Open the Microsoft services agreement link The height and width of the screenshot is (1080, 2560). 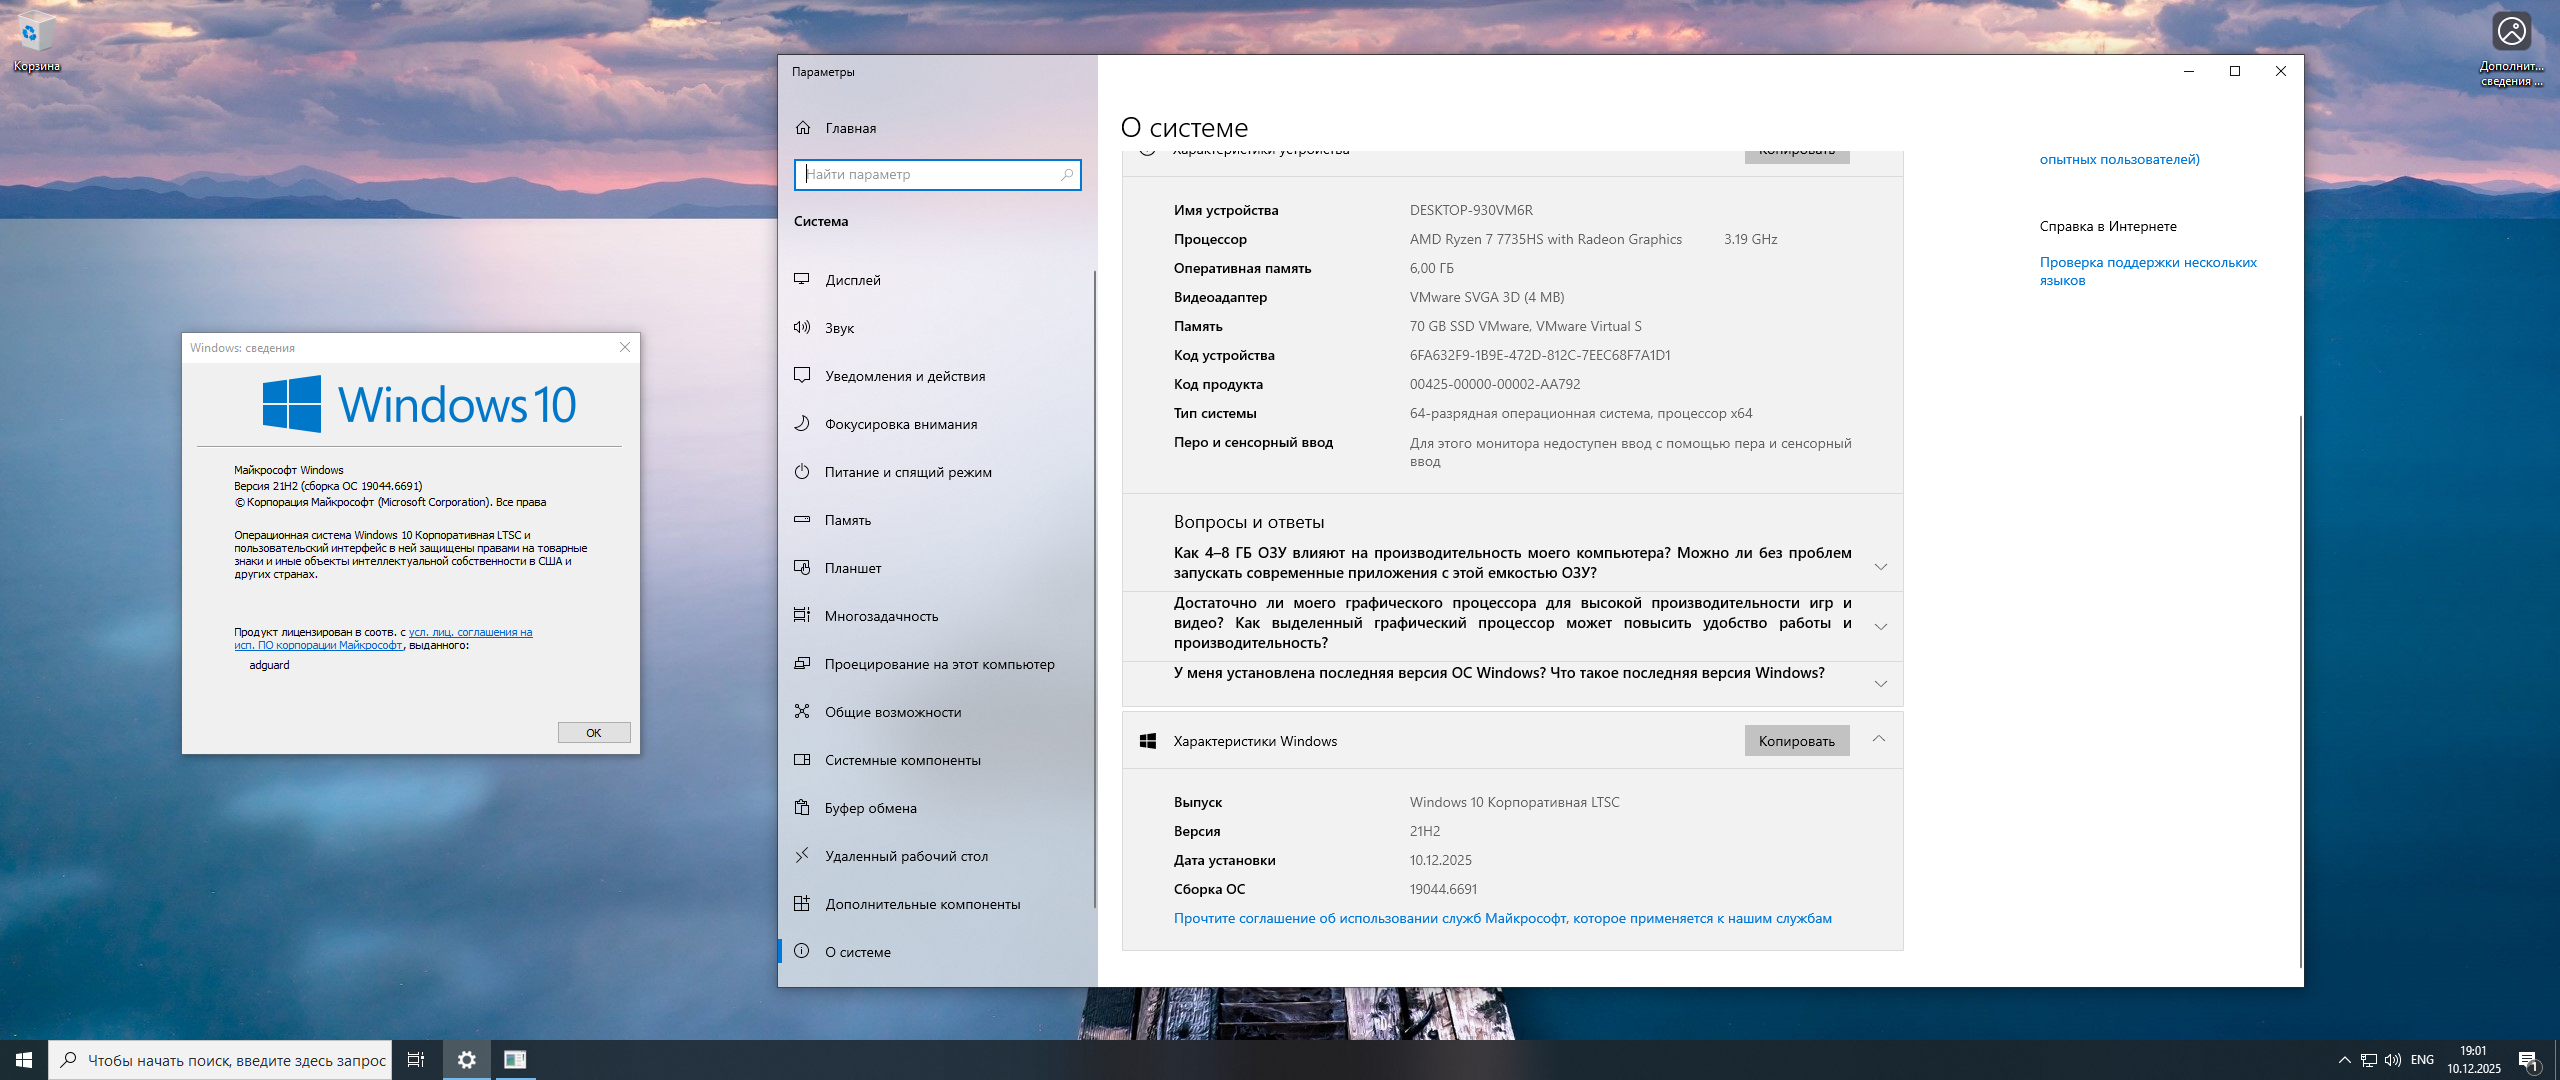pyautogui.click(x=1502, y=918)
